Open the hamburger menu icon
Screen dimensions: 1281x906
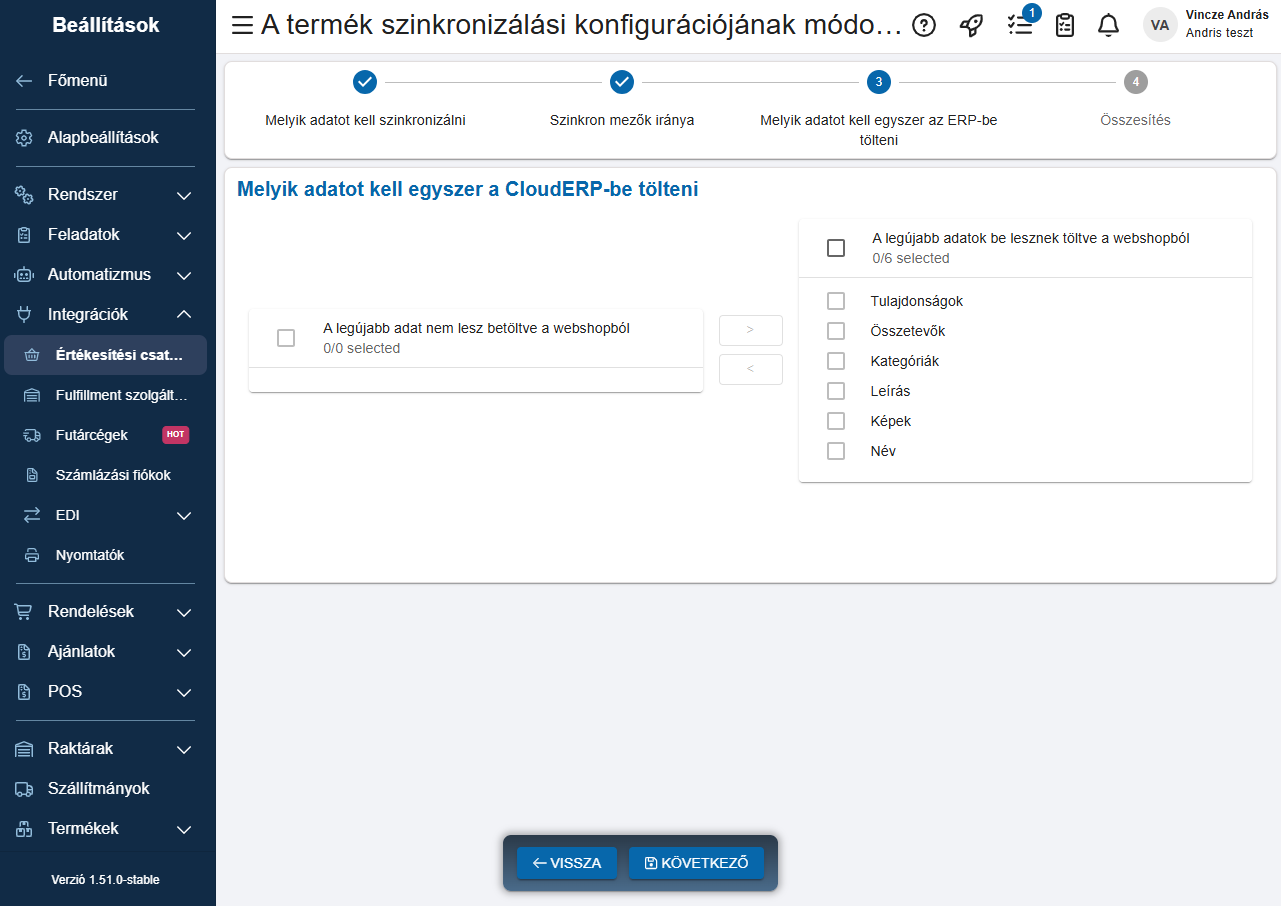click(242, 26)
